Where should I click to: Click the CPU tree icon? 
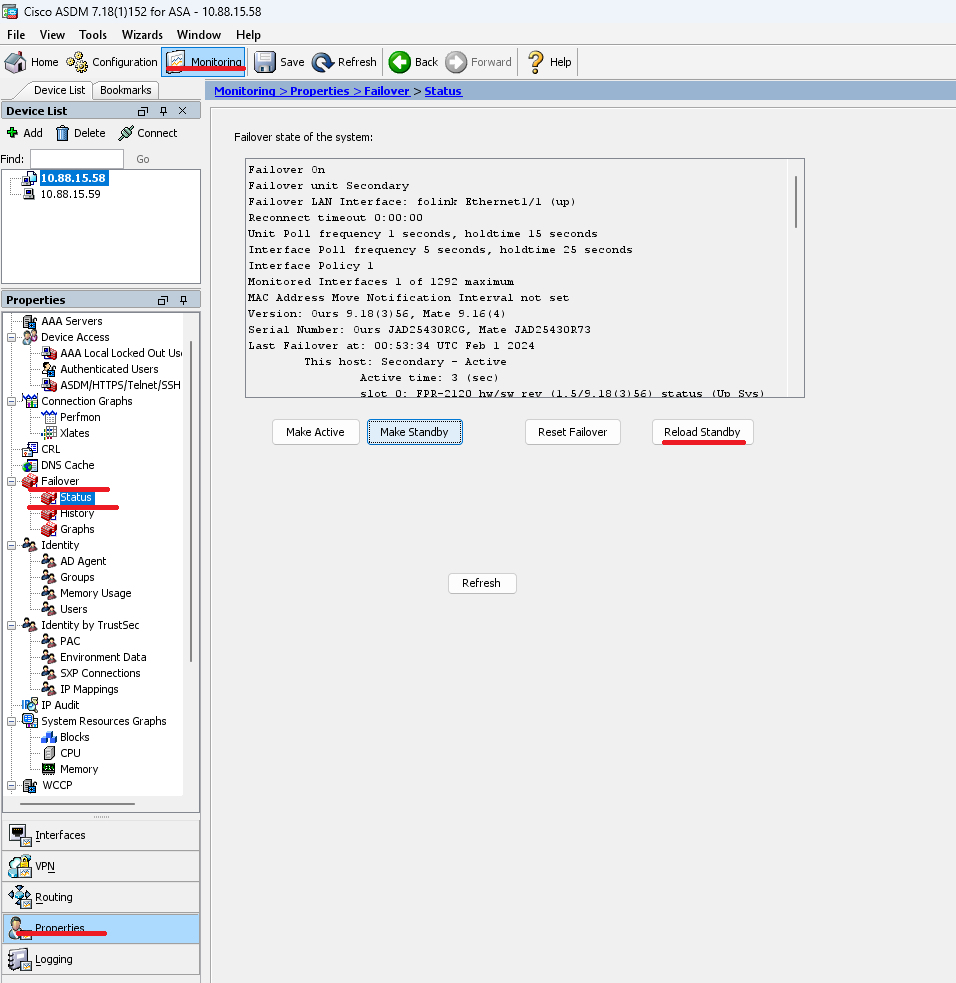[x=49, y=753]
